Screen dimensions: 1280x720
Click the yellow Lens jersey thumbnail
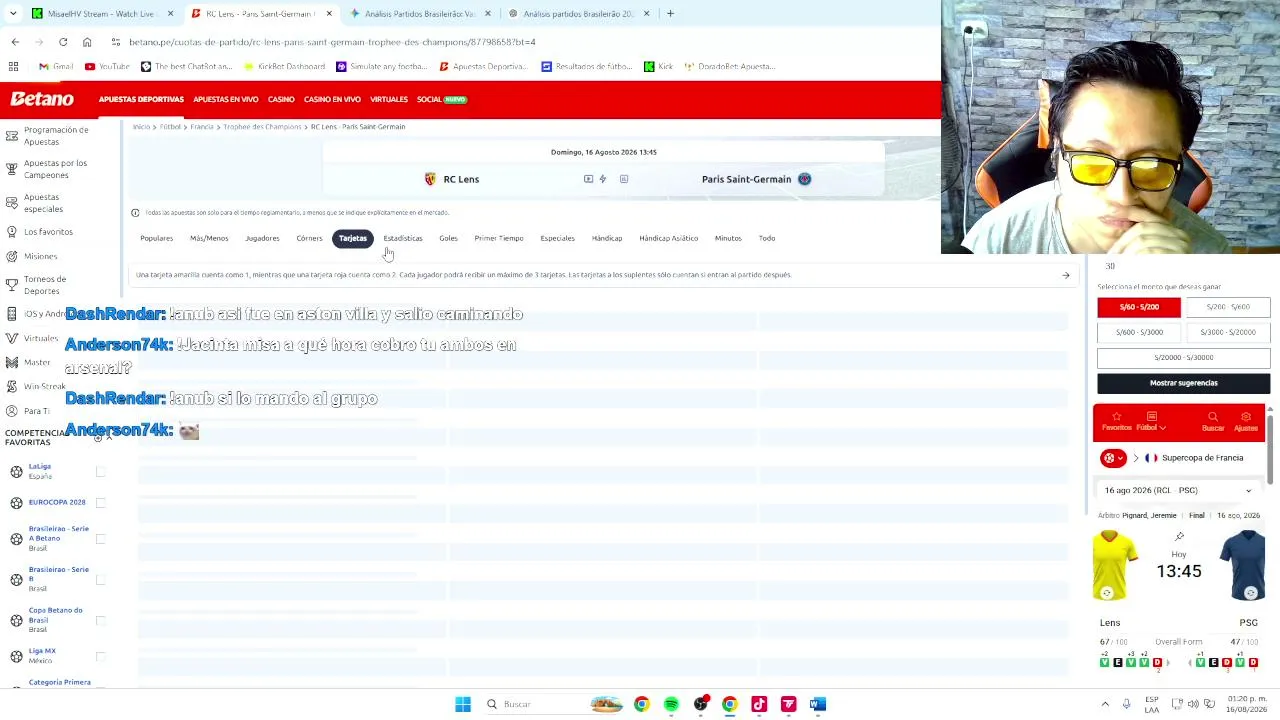[1115, 565]
